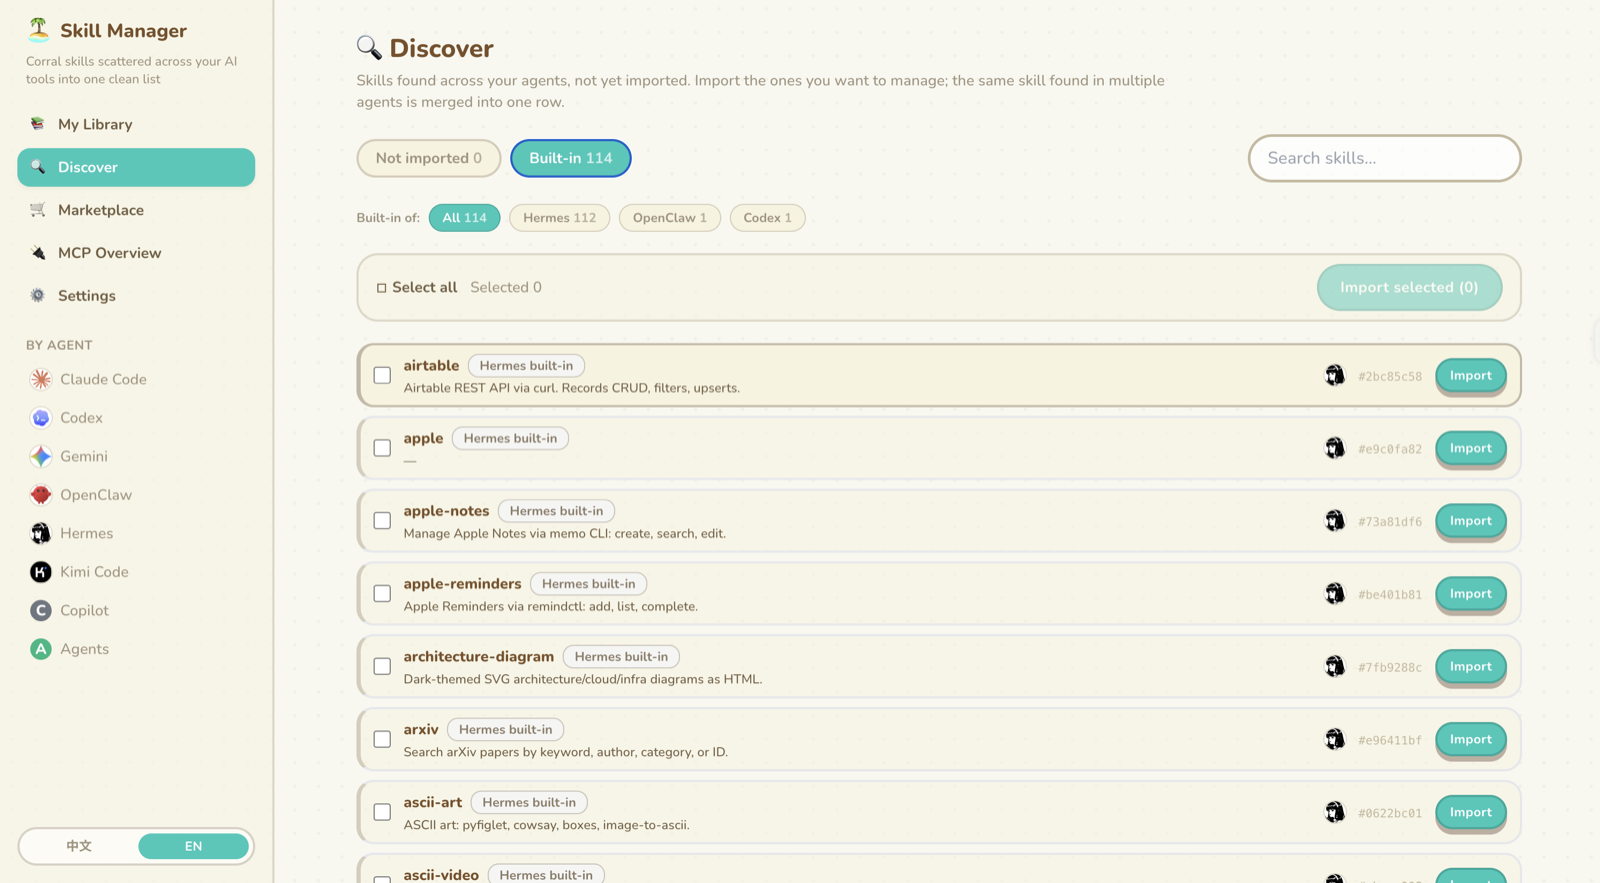Import the apple-reminders skill
The height and width of the screenshot is (883, 1600).
(x=1471, y=594)
